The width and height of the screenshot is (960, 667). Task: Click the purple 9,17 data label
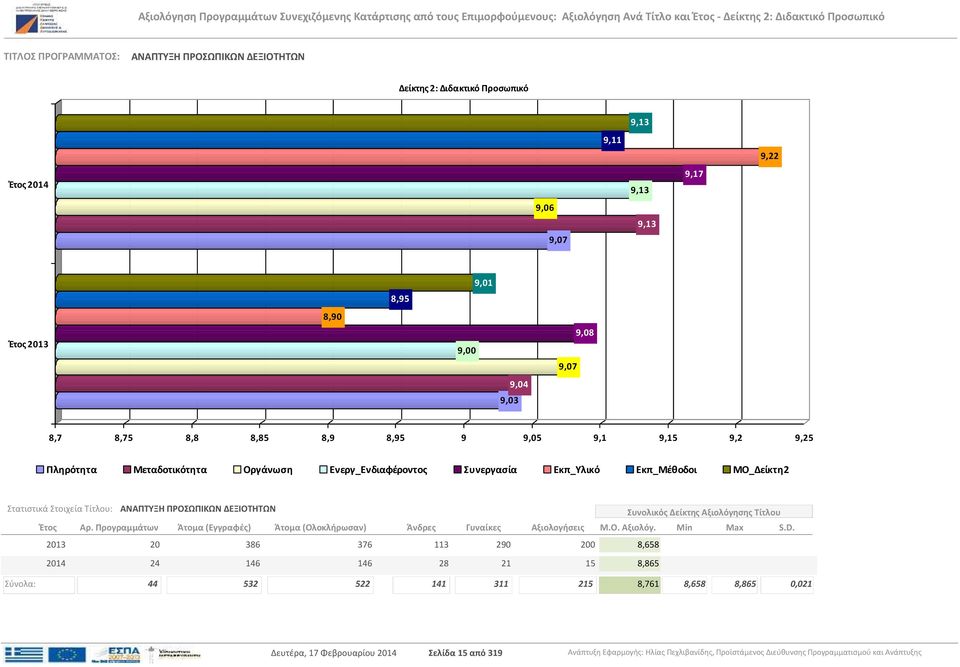point(694,174)
